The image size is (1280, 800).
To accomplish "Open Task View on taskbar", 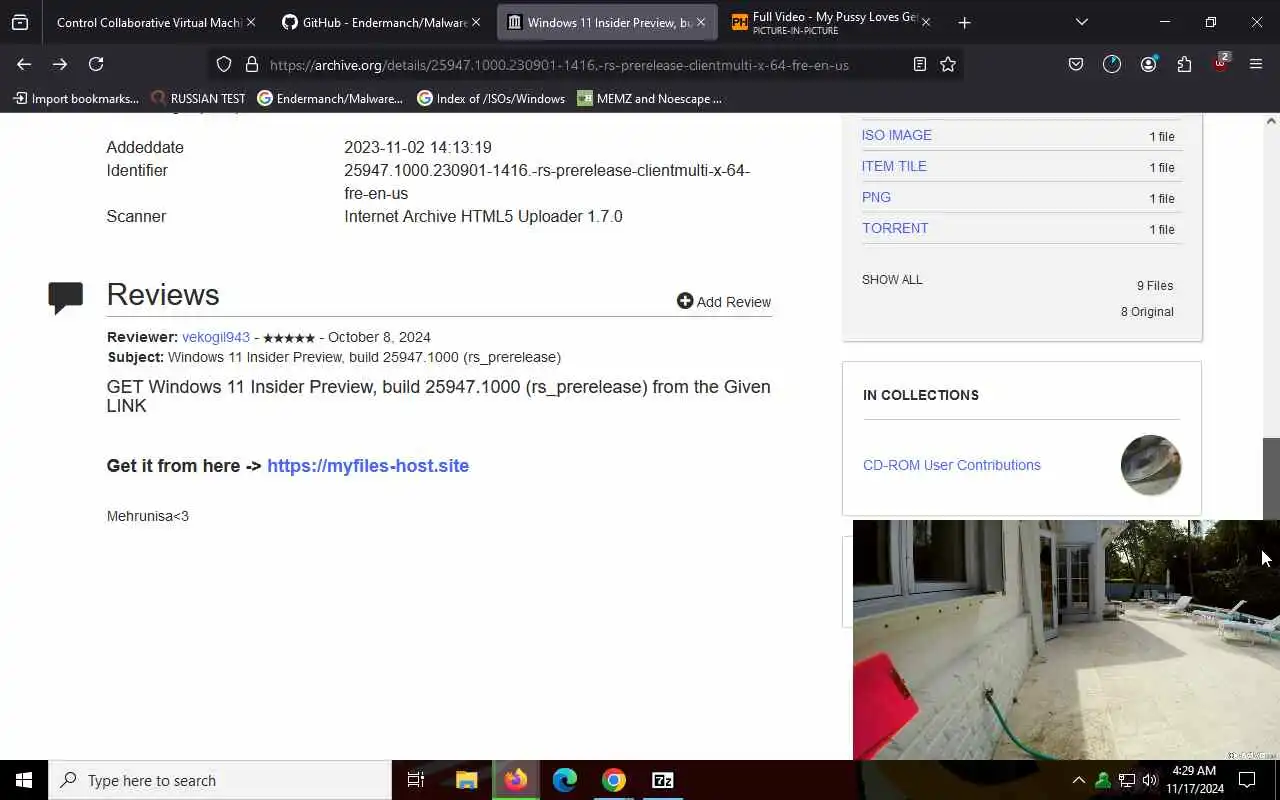I will pyautogui.click(x=416, y=780).
